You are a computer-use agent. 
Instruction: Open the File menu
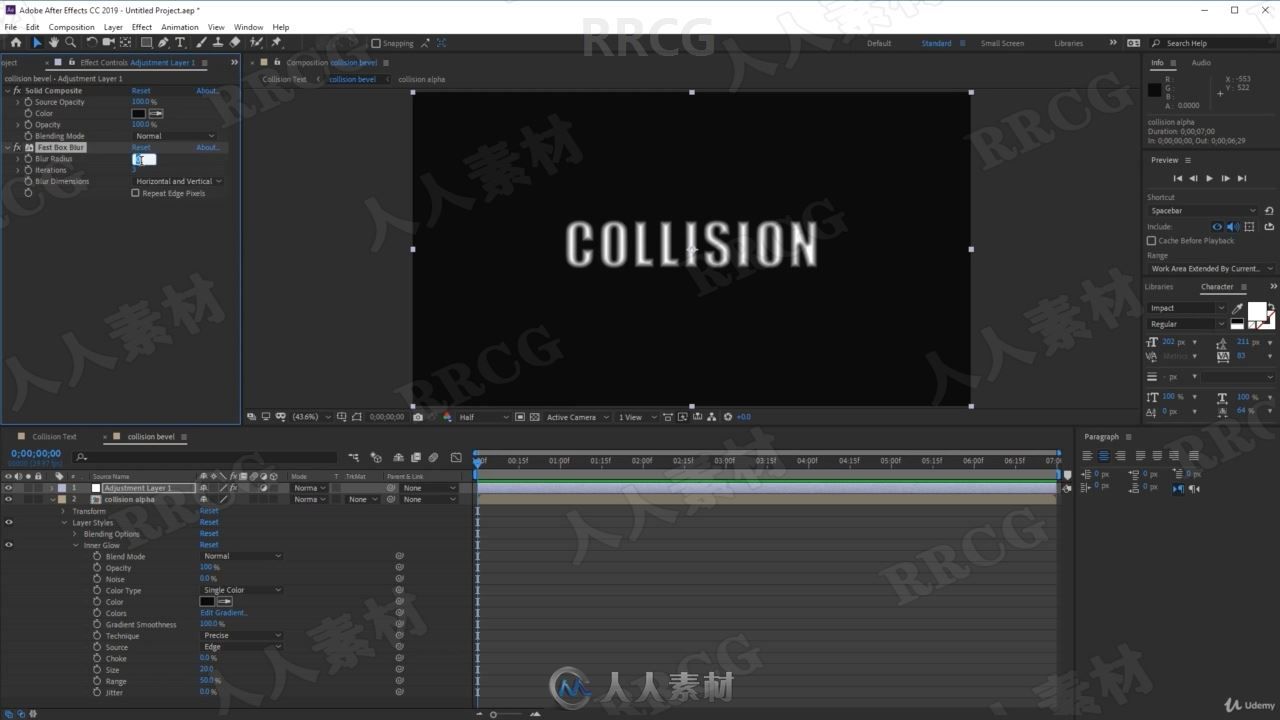[11, 27]
